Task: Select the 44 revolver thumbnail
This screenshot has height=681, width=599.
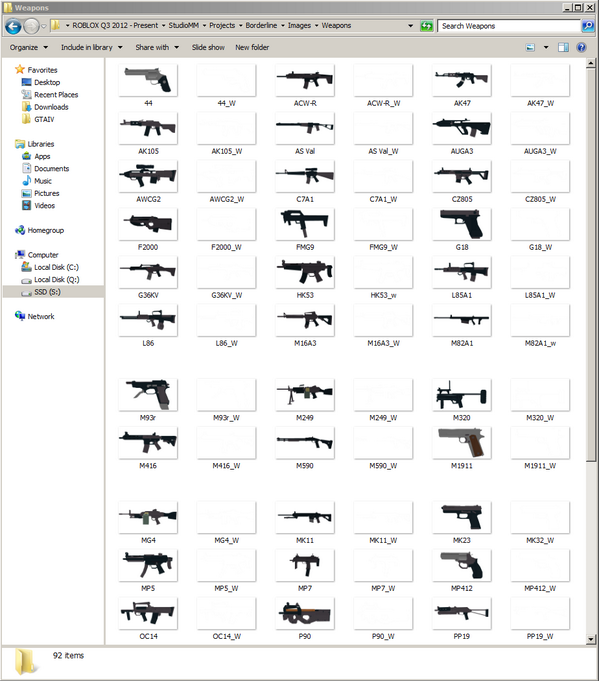Action: 148,80
